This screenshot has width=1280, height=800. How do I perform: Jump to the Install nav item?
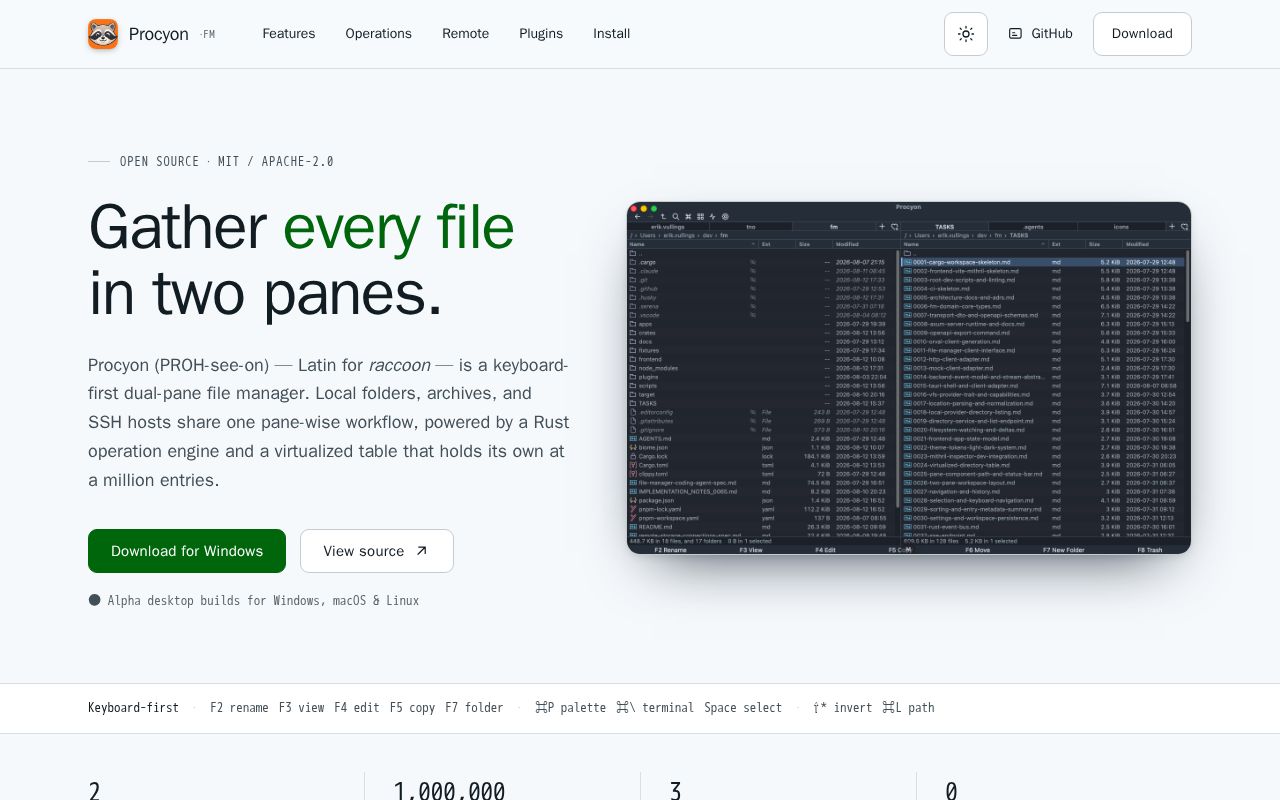[x=612, y=34]
